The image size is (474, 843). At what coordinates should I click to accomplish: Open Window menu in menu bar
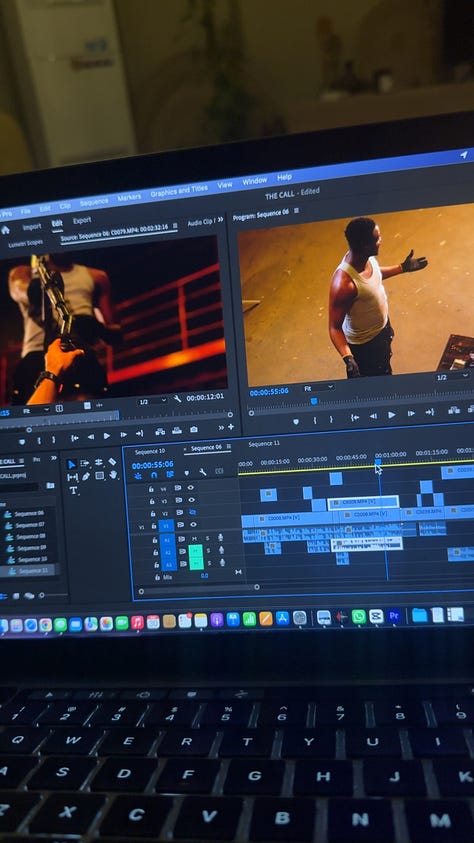tap(255, 181)
